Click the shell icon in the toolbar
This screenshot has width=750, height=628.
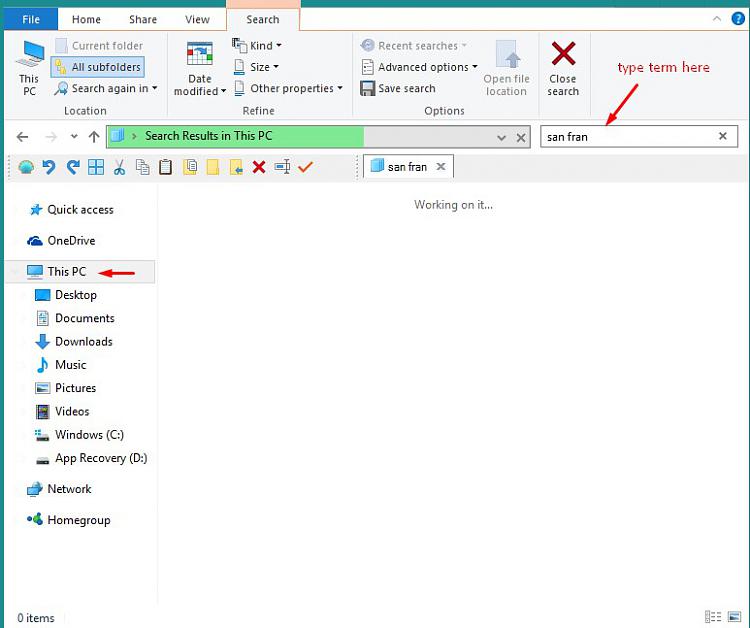26,167
